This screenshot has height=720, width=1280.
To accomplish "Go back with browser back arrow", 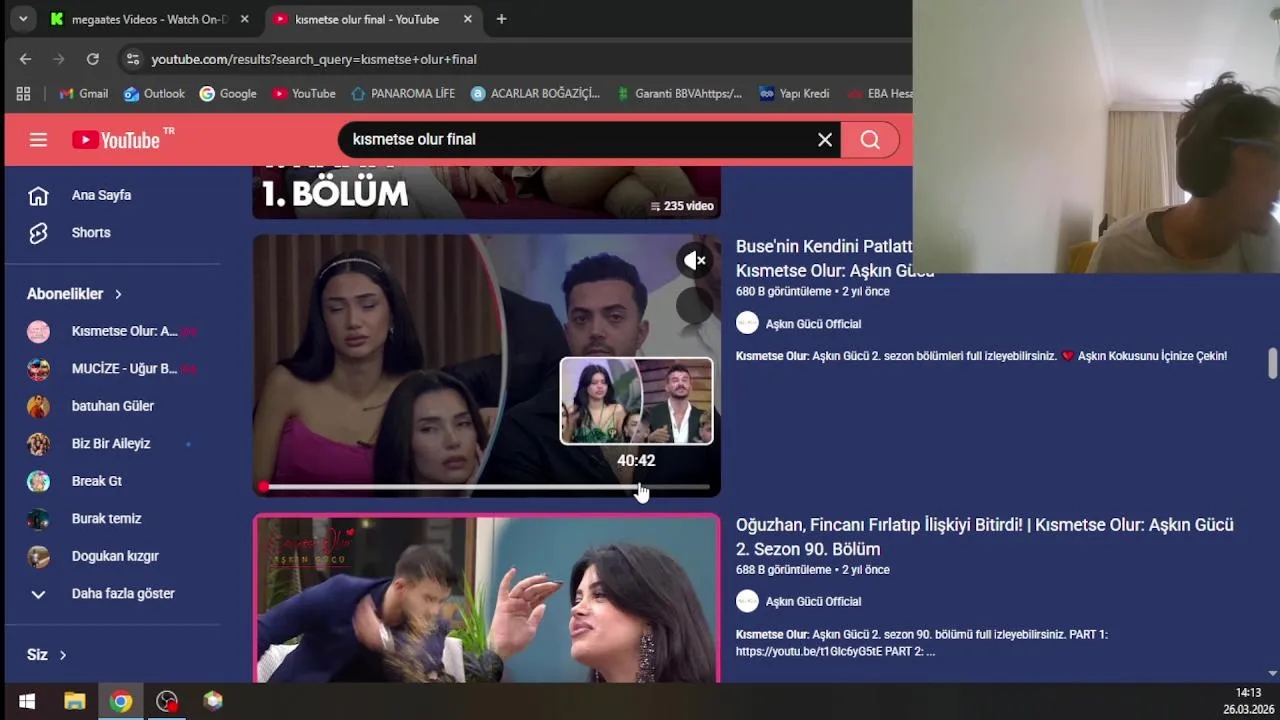I will pos(25,59).
